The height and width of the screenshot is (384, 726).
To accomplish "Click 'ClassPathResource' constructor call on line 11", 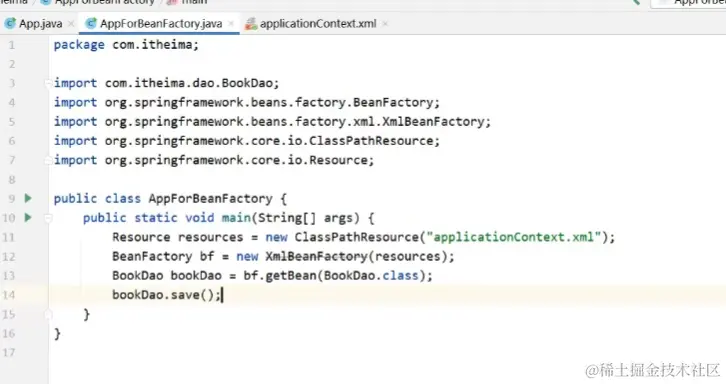I will [x=357, y=237].
